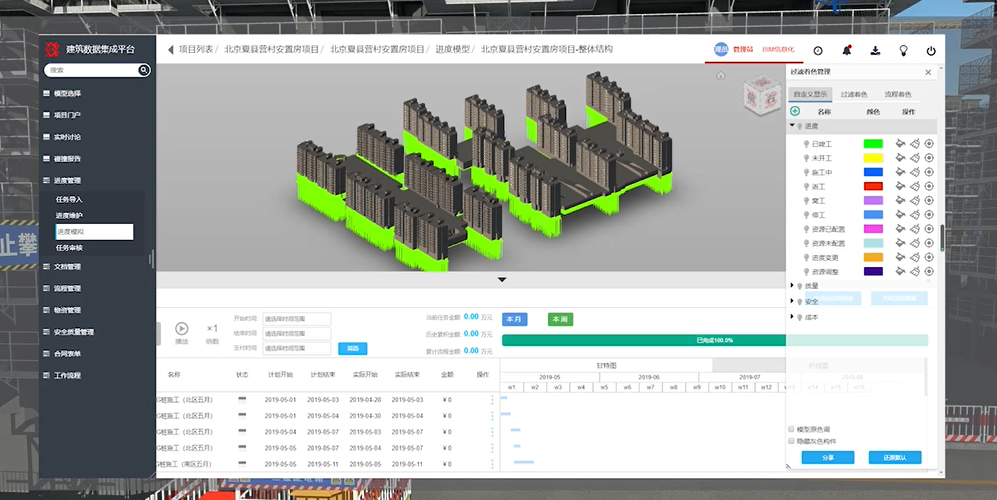Click the notification bell icon

847,50
